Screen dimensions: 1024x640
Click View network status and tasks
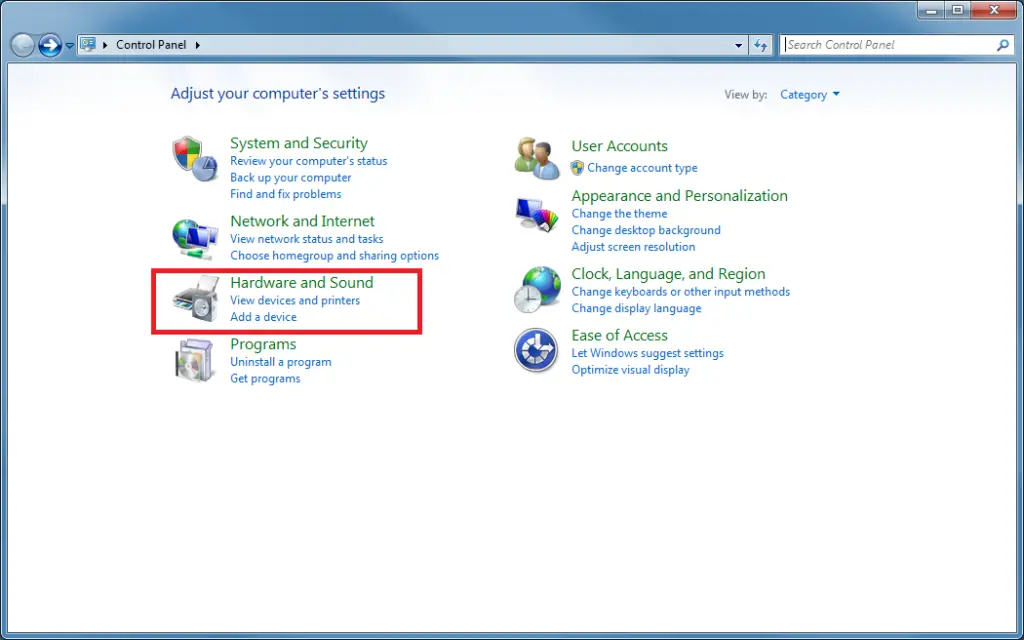(x=307, y=239)
